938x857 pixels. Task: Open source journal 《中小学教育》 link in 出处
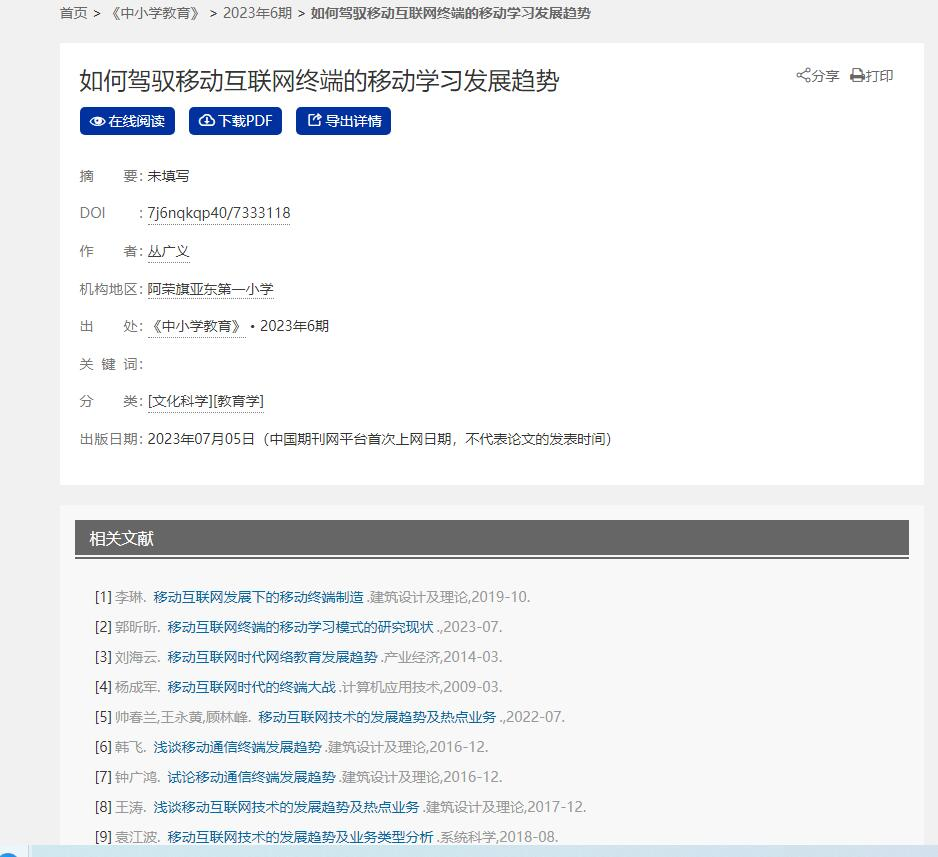197,327
